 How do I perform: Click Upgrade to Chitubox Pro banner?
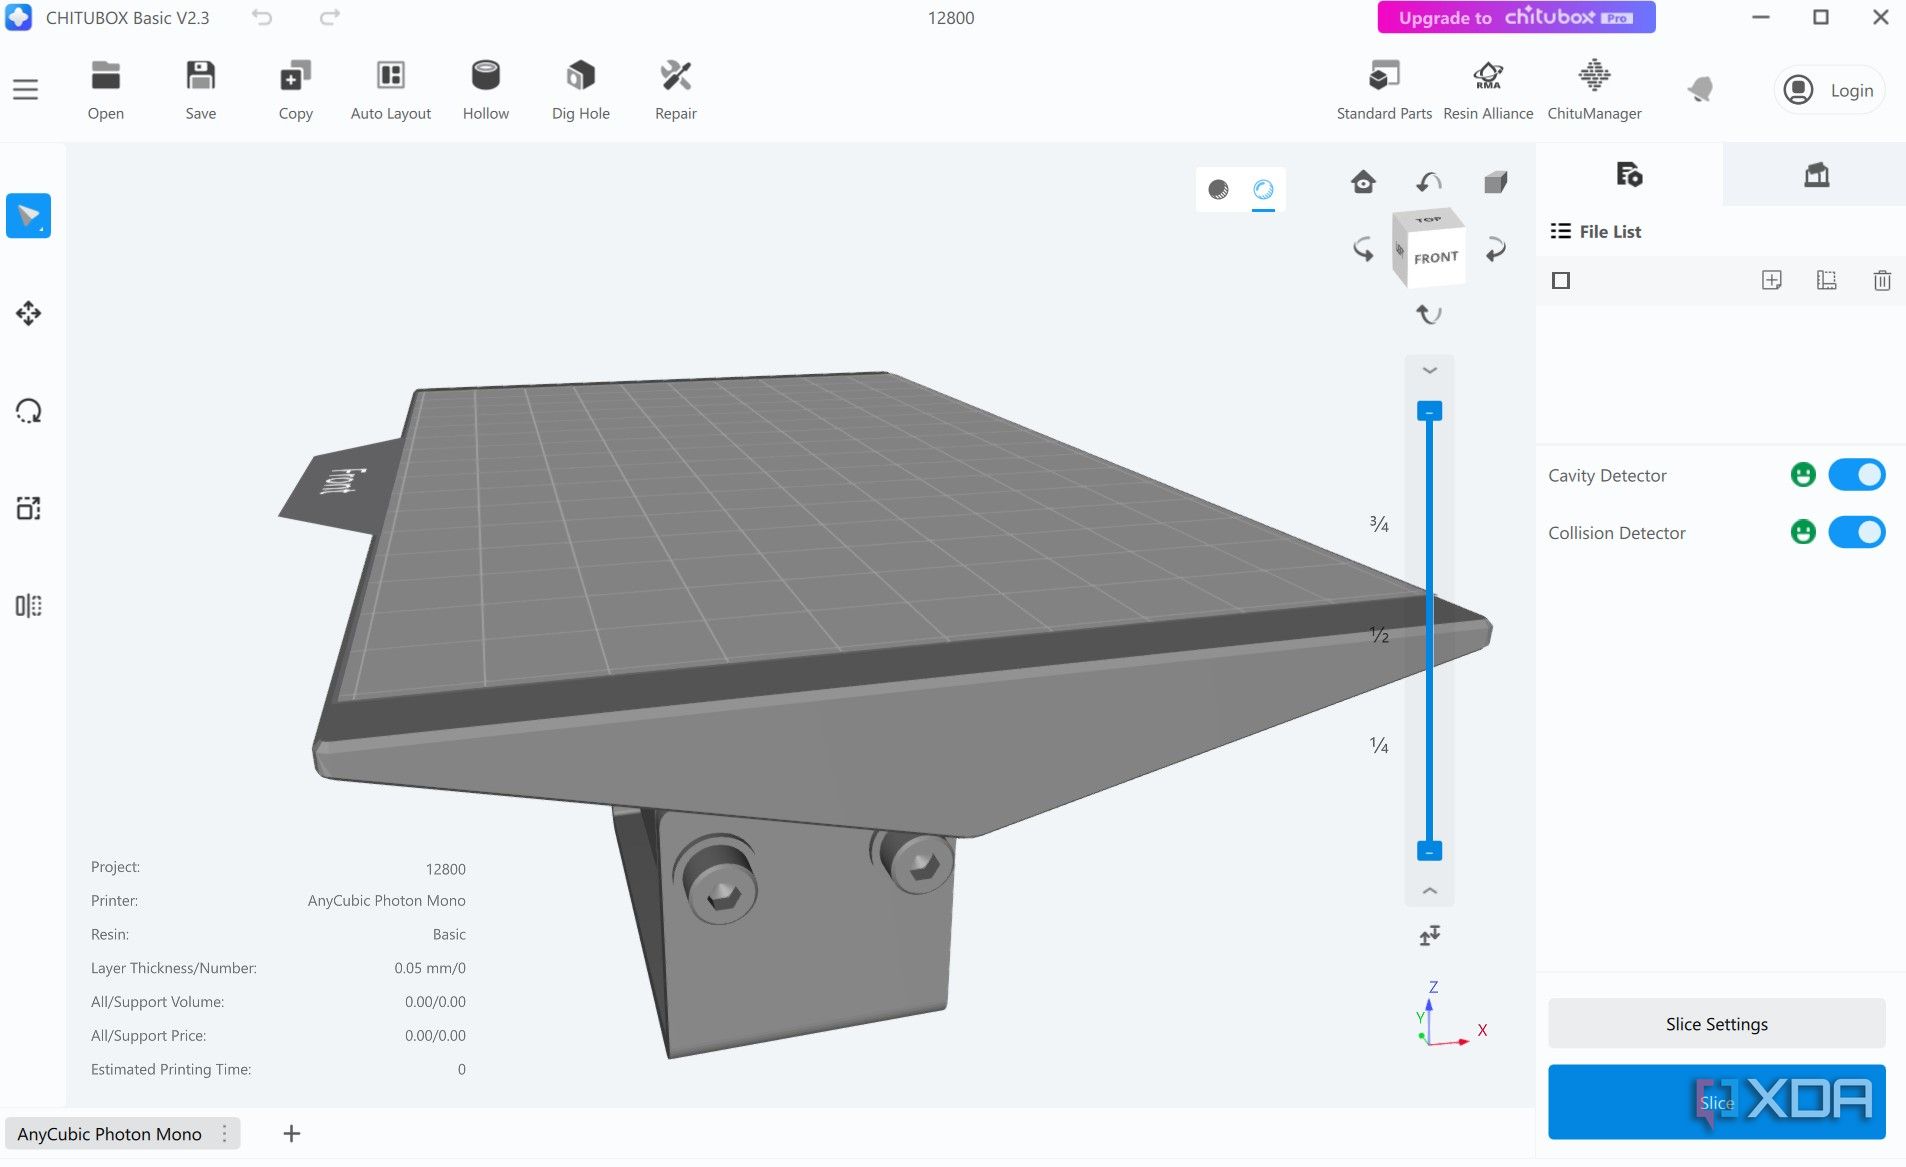[x=1516, y=17]
